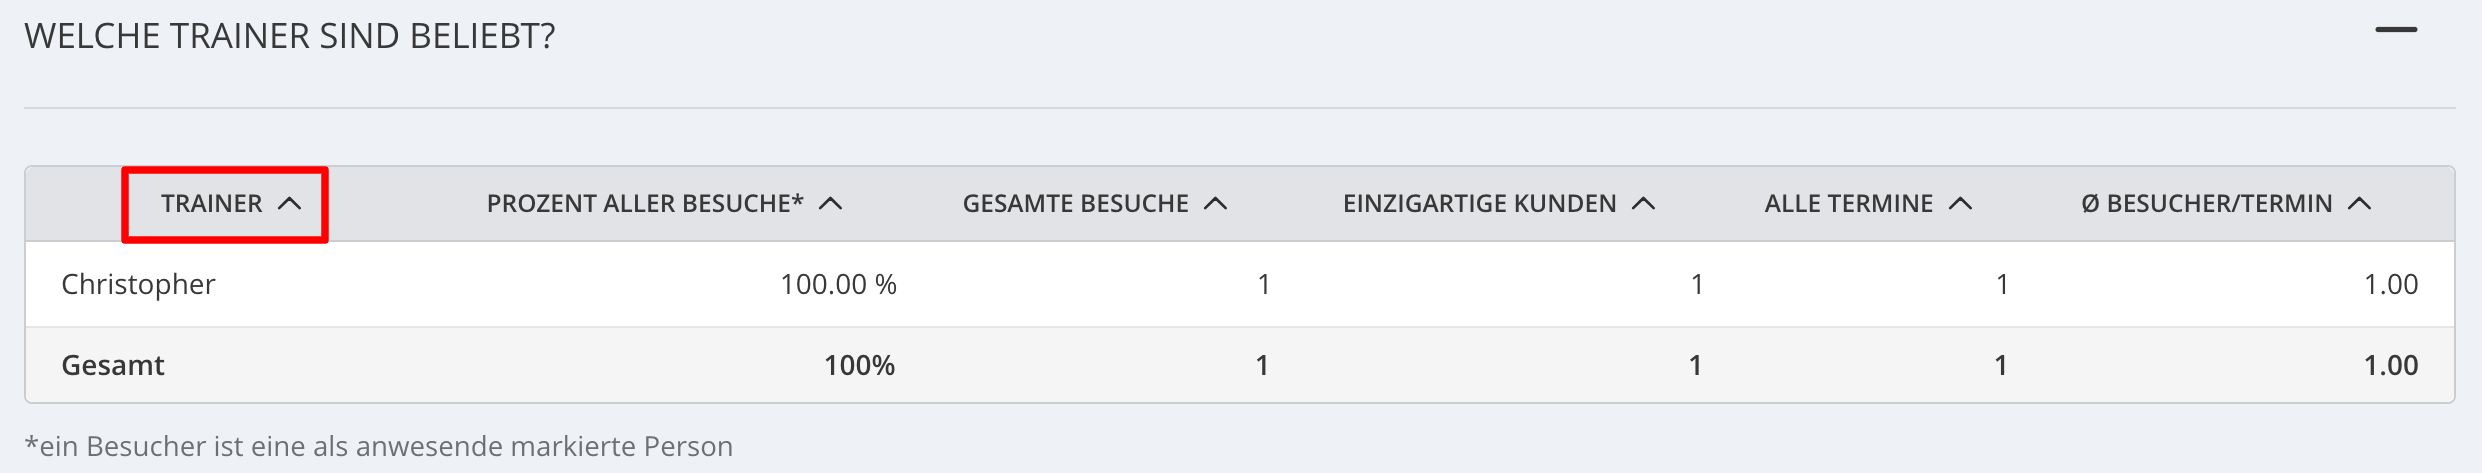Click the sort arrow beside EINZIGARTIGE KUNDEN
The height and width of the screenshot is (473, 2482).
tap(1643, 204)
